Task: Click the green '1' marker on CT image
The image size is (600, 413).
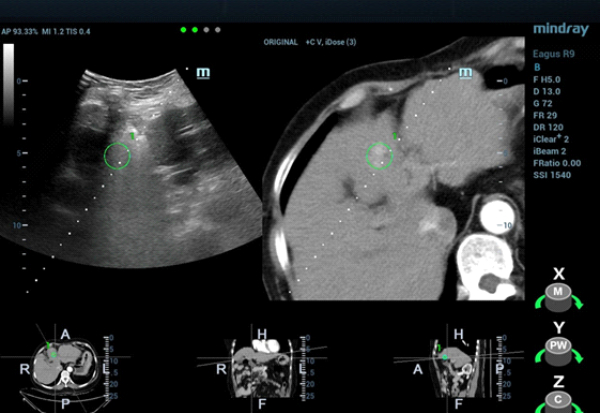Action: pos(395,135)
